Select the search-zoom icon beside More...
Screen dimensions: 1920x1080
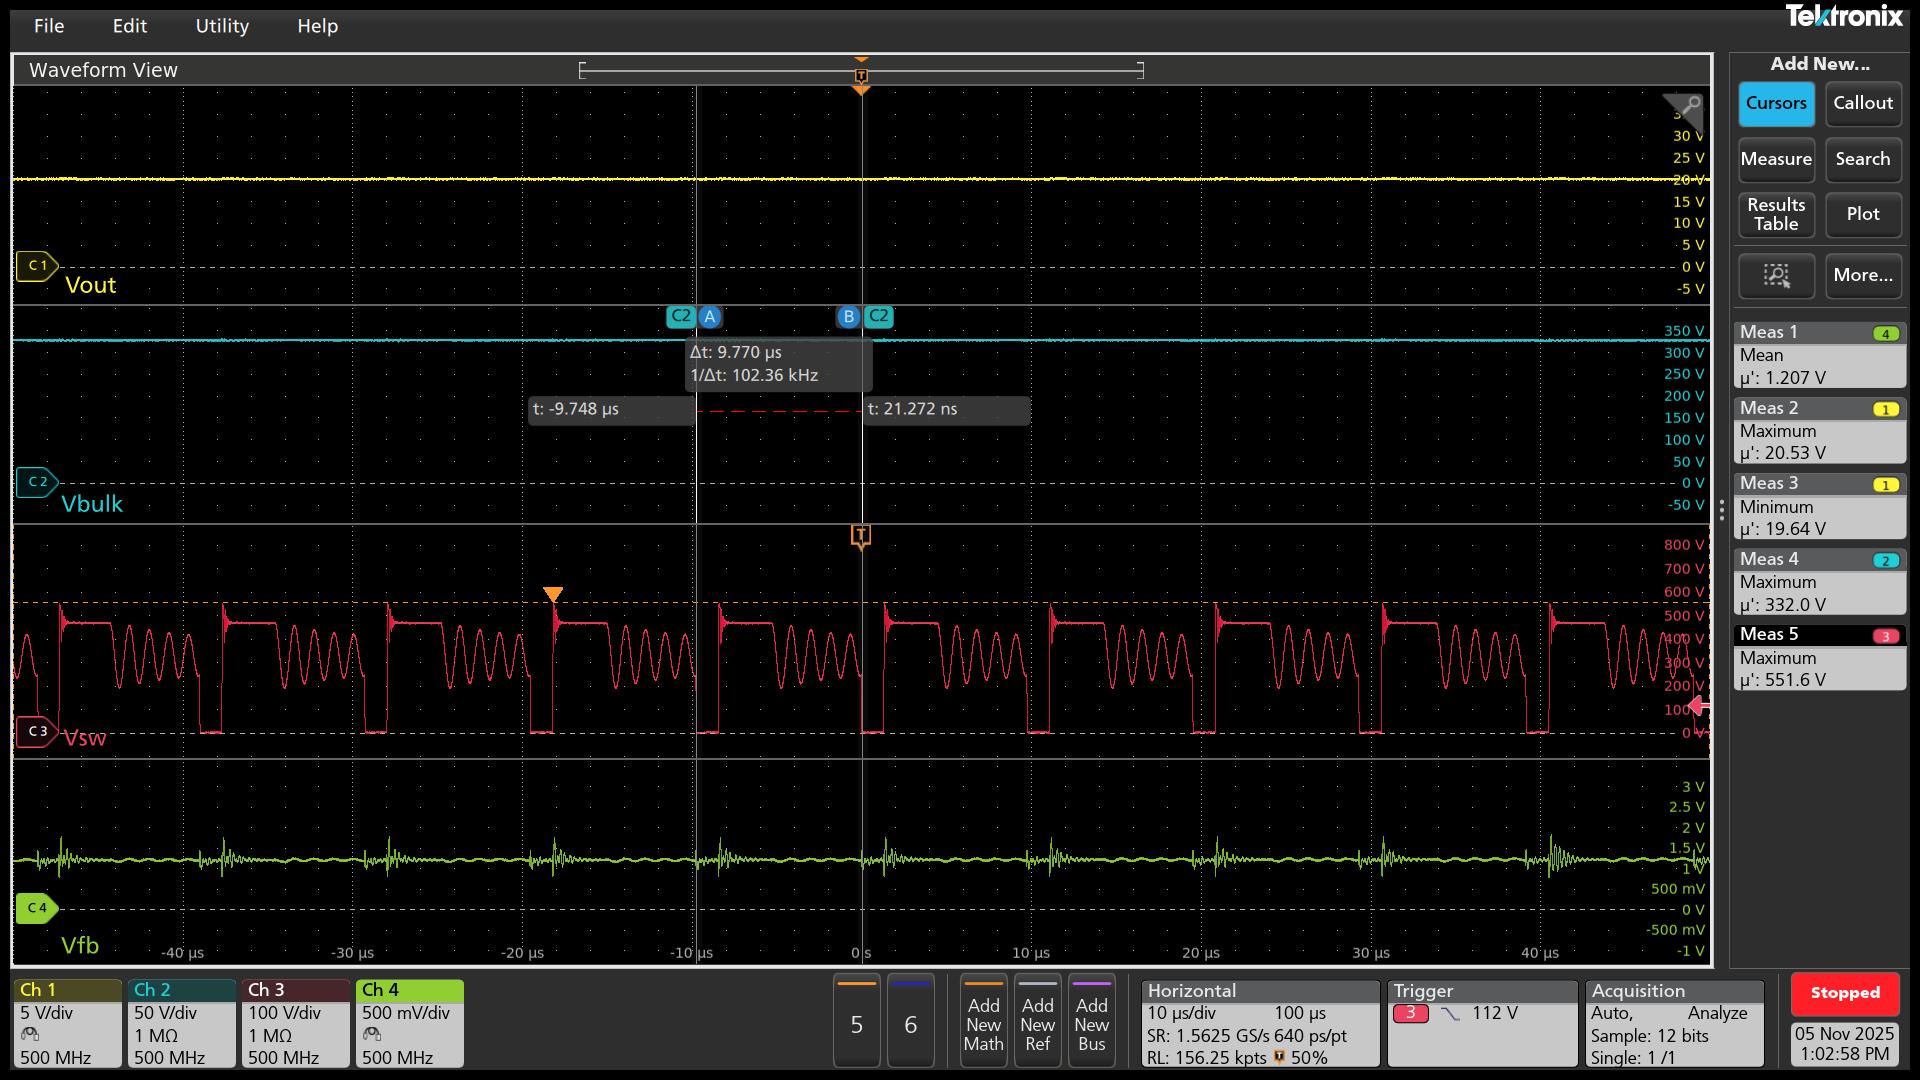(x=1776, y=276)
